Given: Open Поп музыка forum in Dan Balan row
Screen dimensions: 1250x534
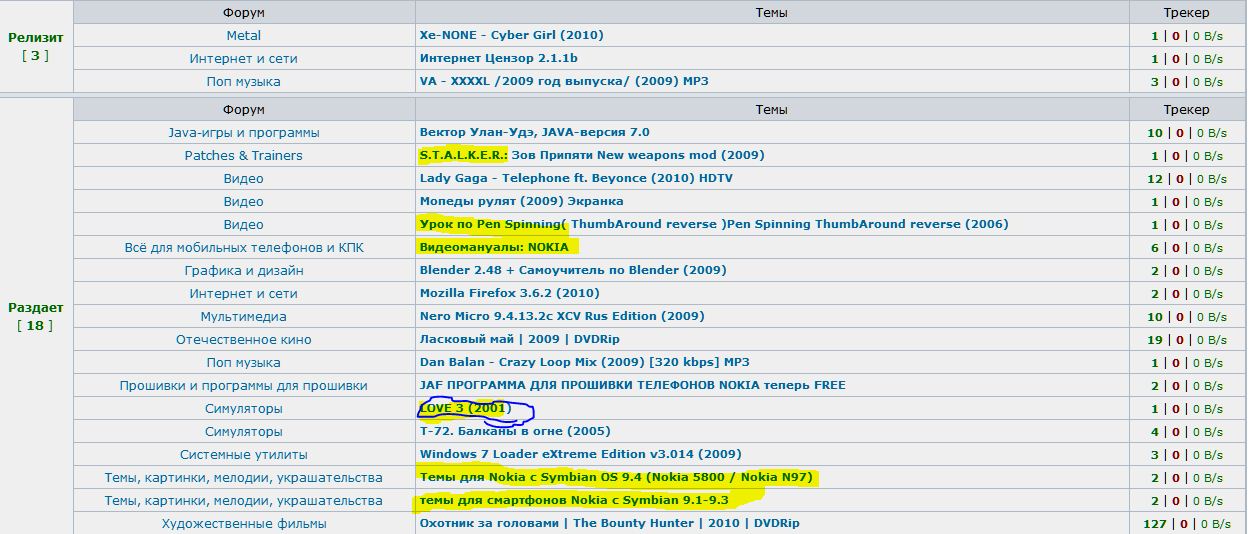Looking at the screenshot, I should (x=243, y=362).
